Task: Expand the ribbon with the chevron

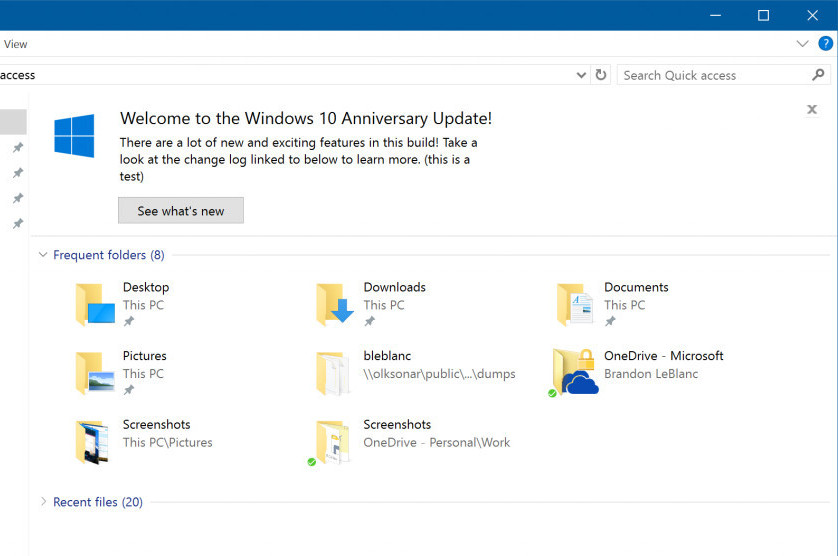Action: pos(802,44)
